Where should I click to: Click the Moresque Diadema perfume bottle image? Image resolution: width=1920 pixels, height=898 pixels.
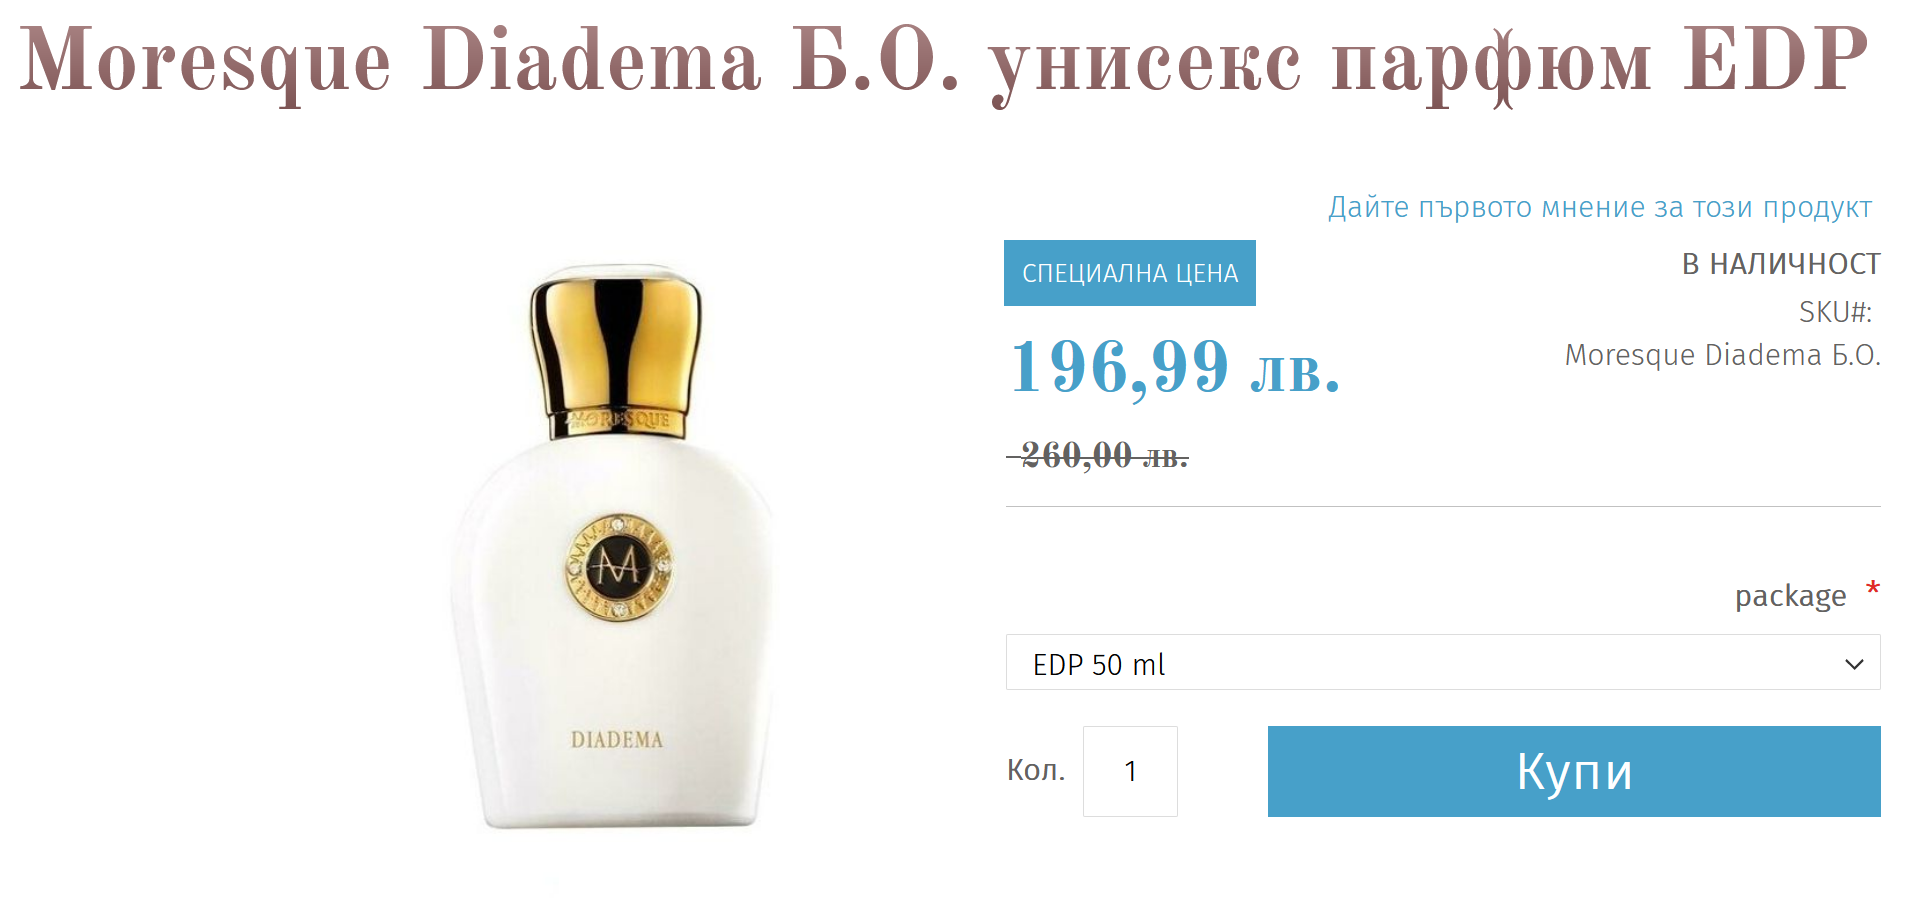[x=614, y=546]
